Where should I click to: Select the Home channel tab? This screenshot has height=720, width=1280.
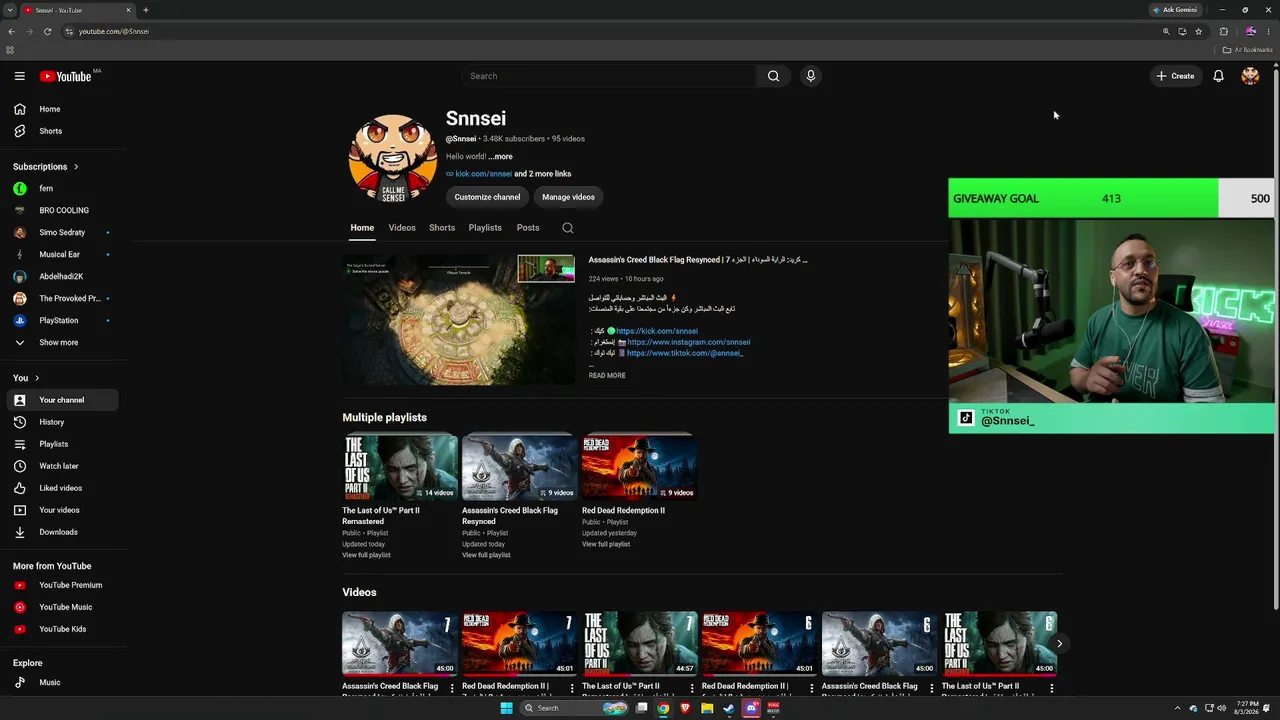coord(362,228)
